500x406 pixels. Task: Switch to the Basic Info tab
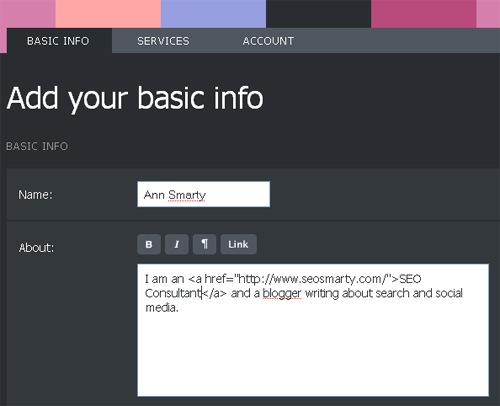[59, 41]
